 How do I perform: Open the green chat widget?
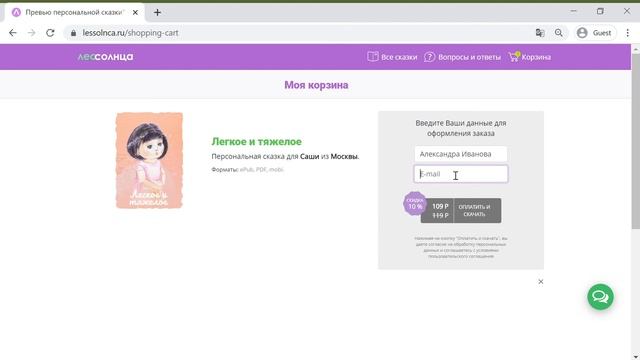click(600, 297)
